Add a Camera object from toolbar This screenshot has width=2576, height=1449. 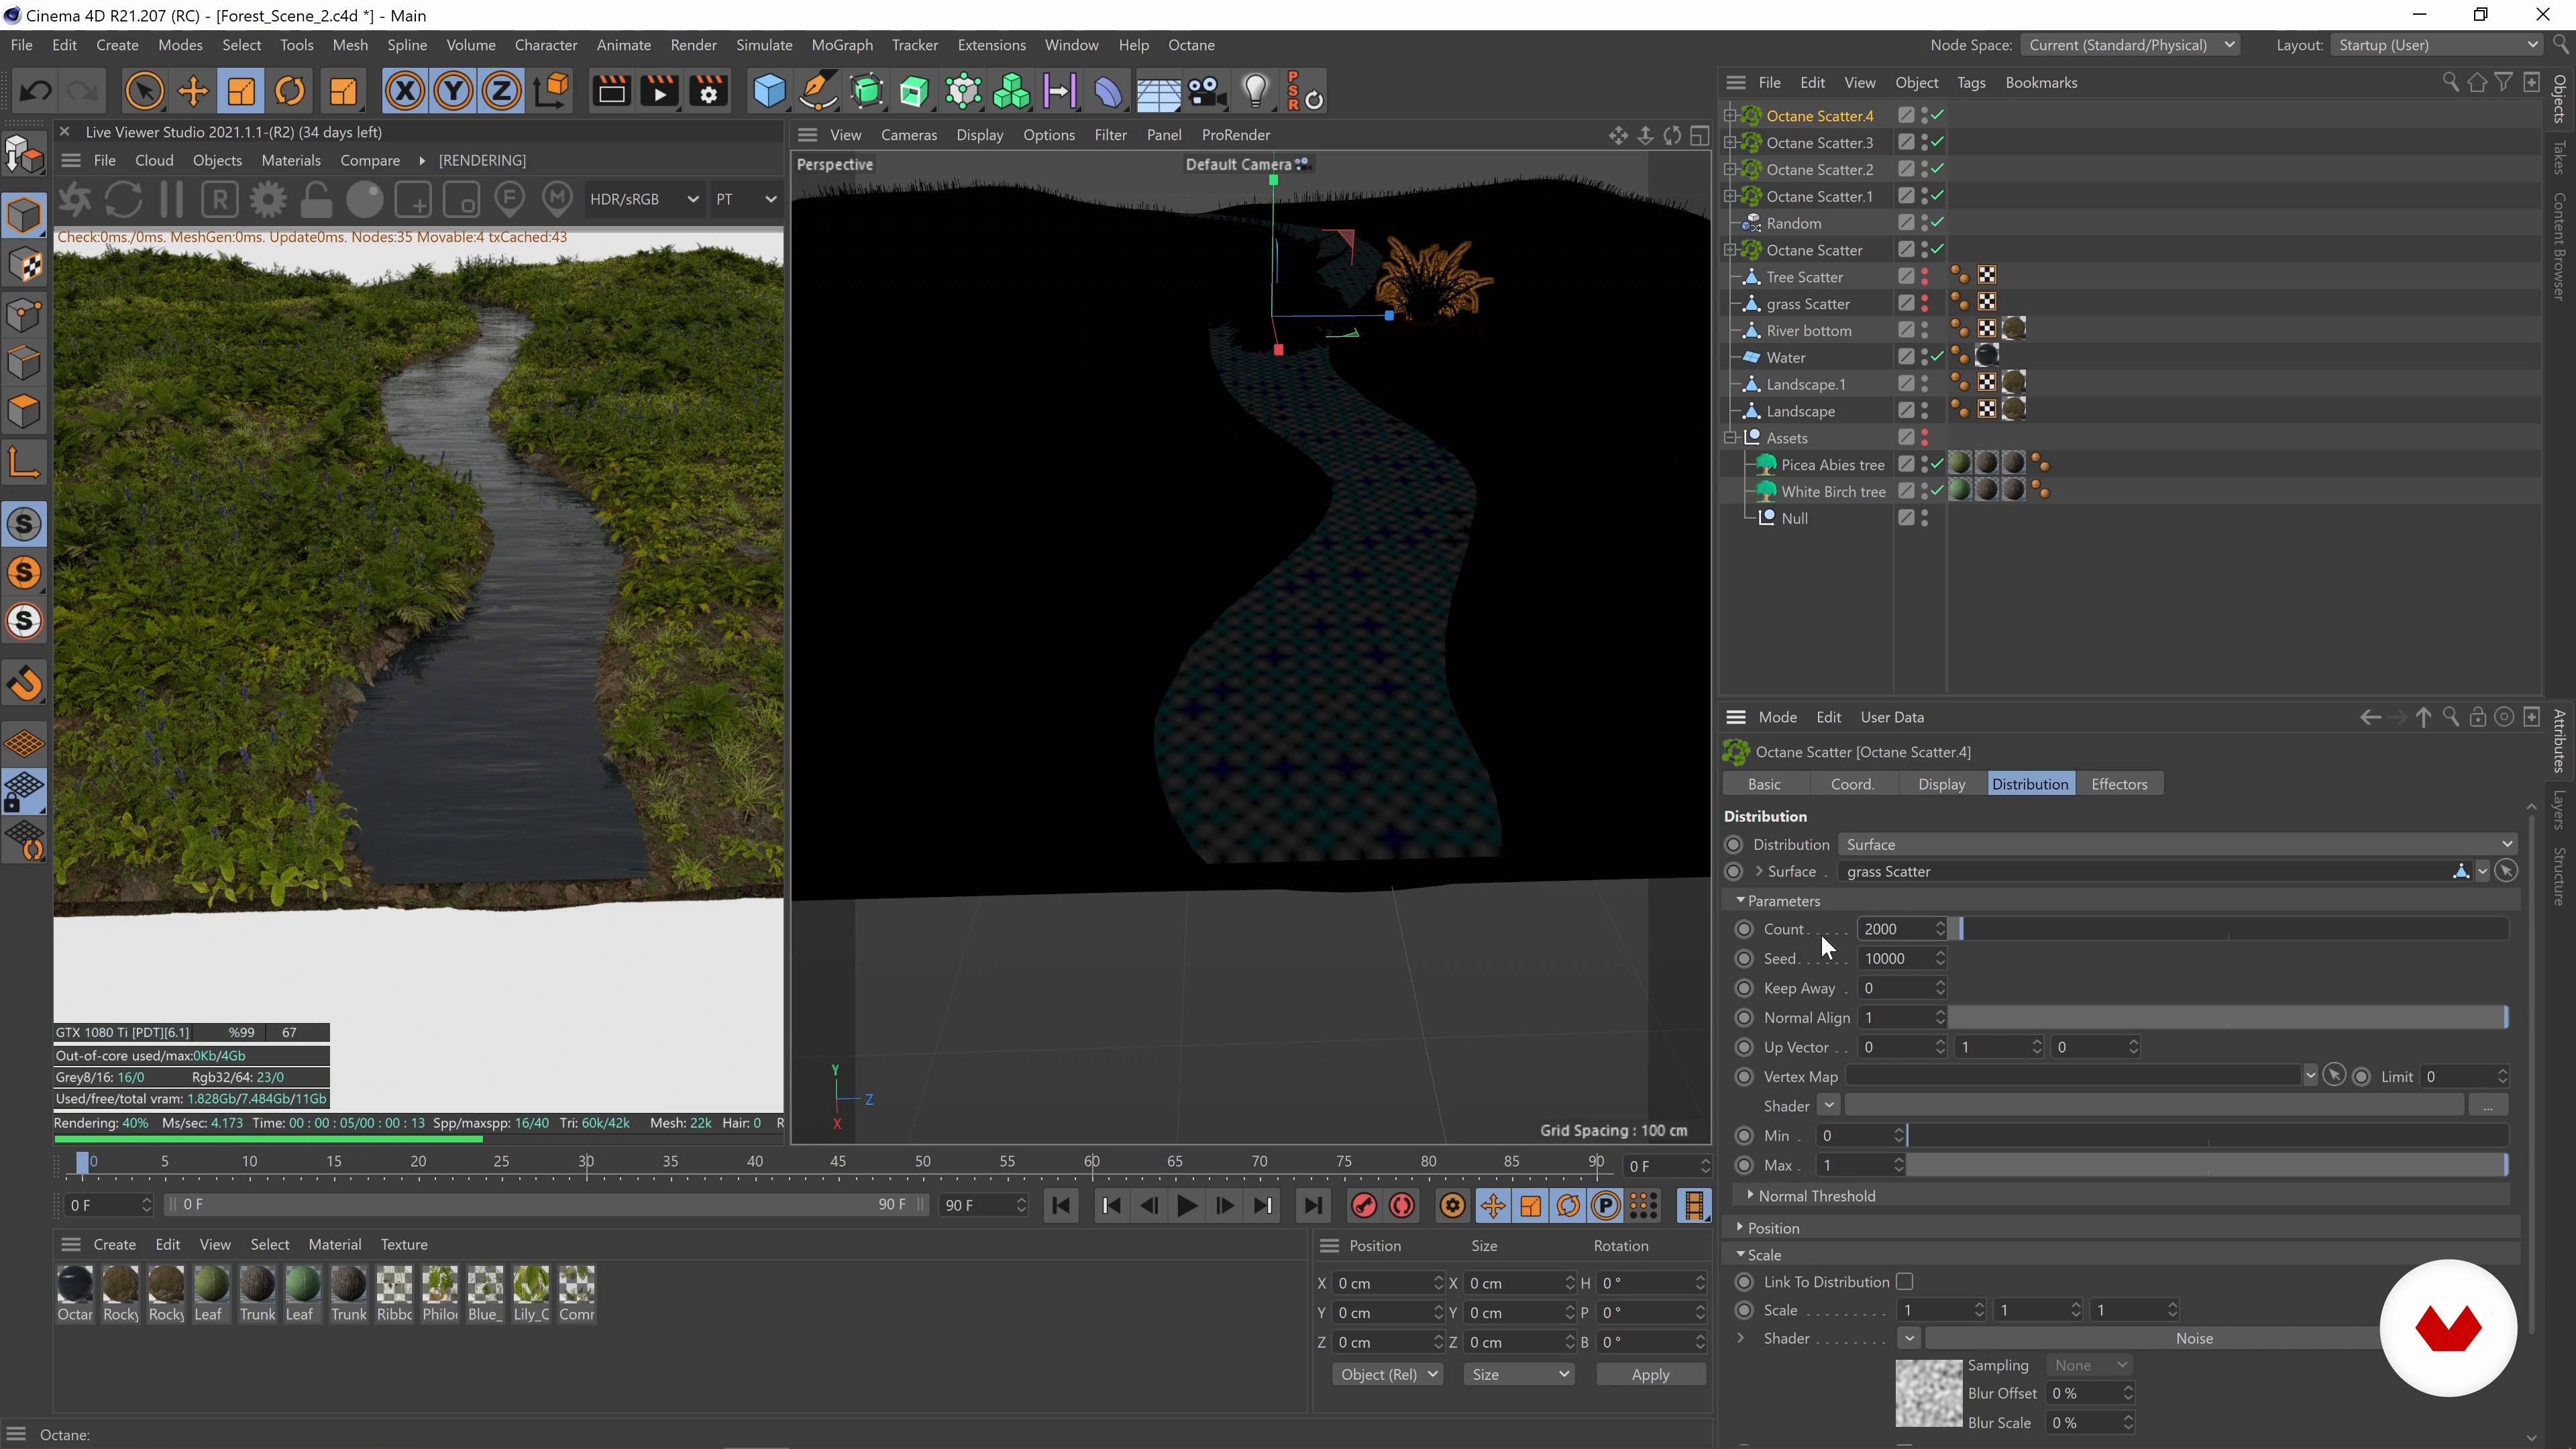pyautogui.click(x=1207, y=92)
